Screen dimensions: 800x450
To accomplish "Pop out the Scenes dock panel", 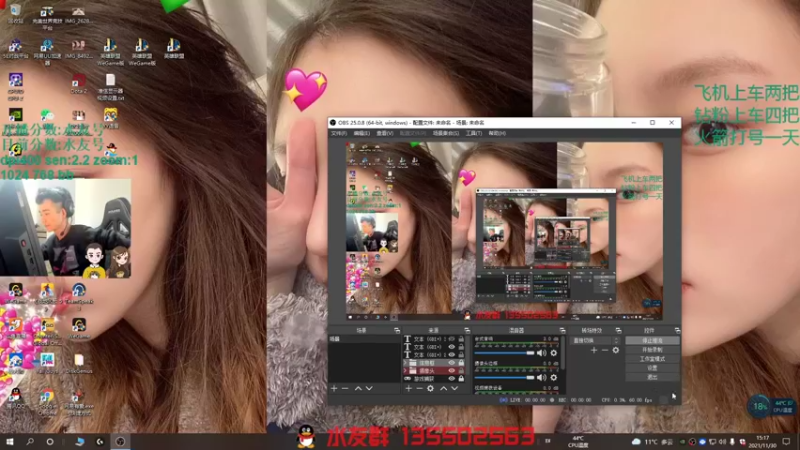I will pos(397,331).
